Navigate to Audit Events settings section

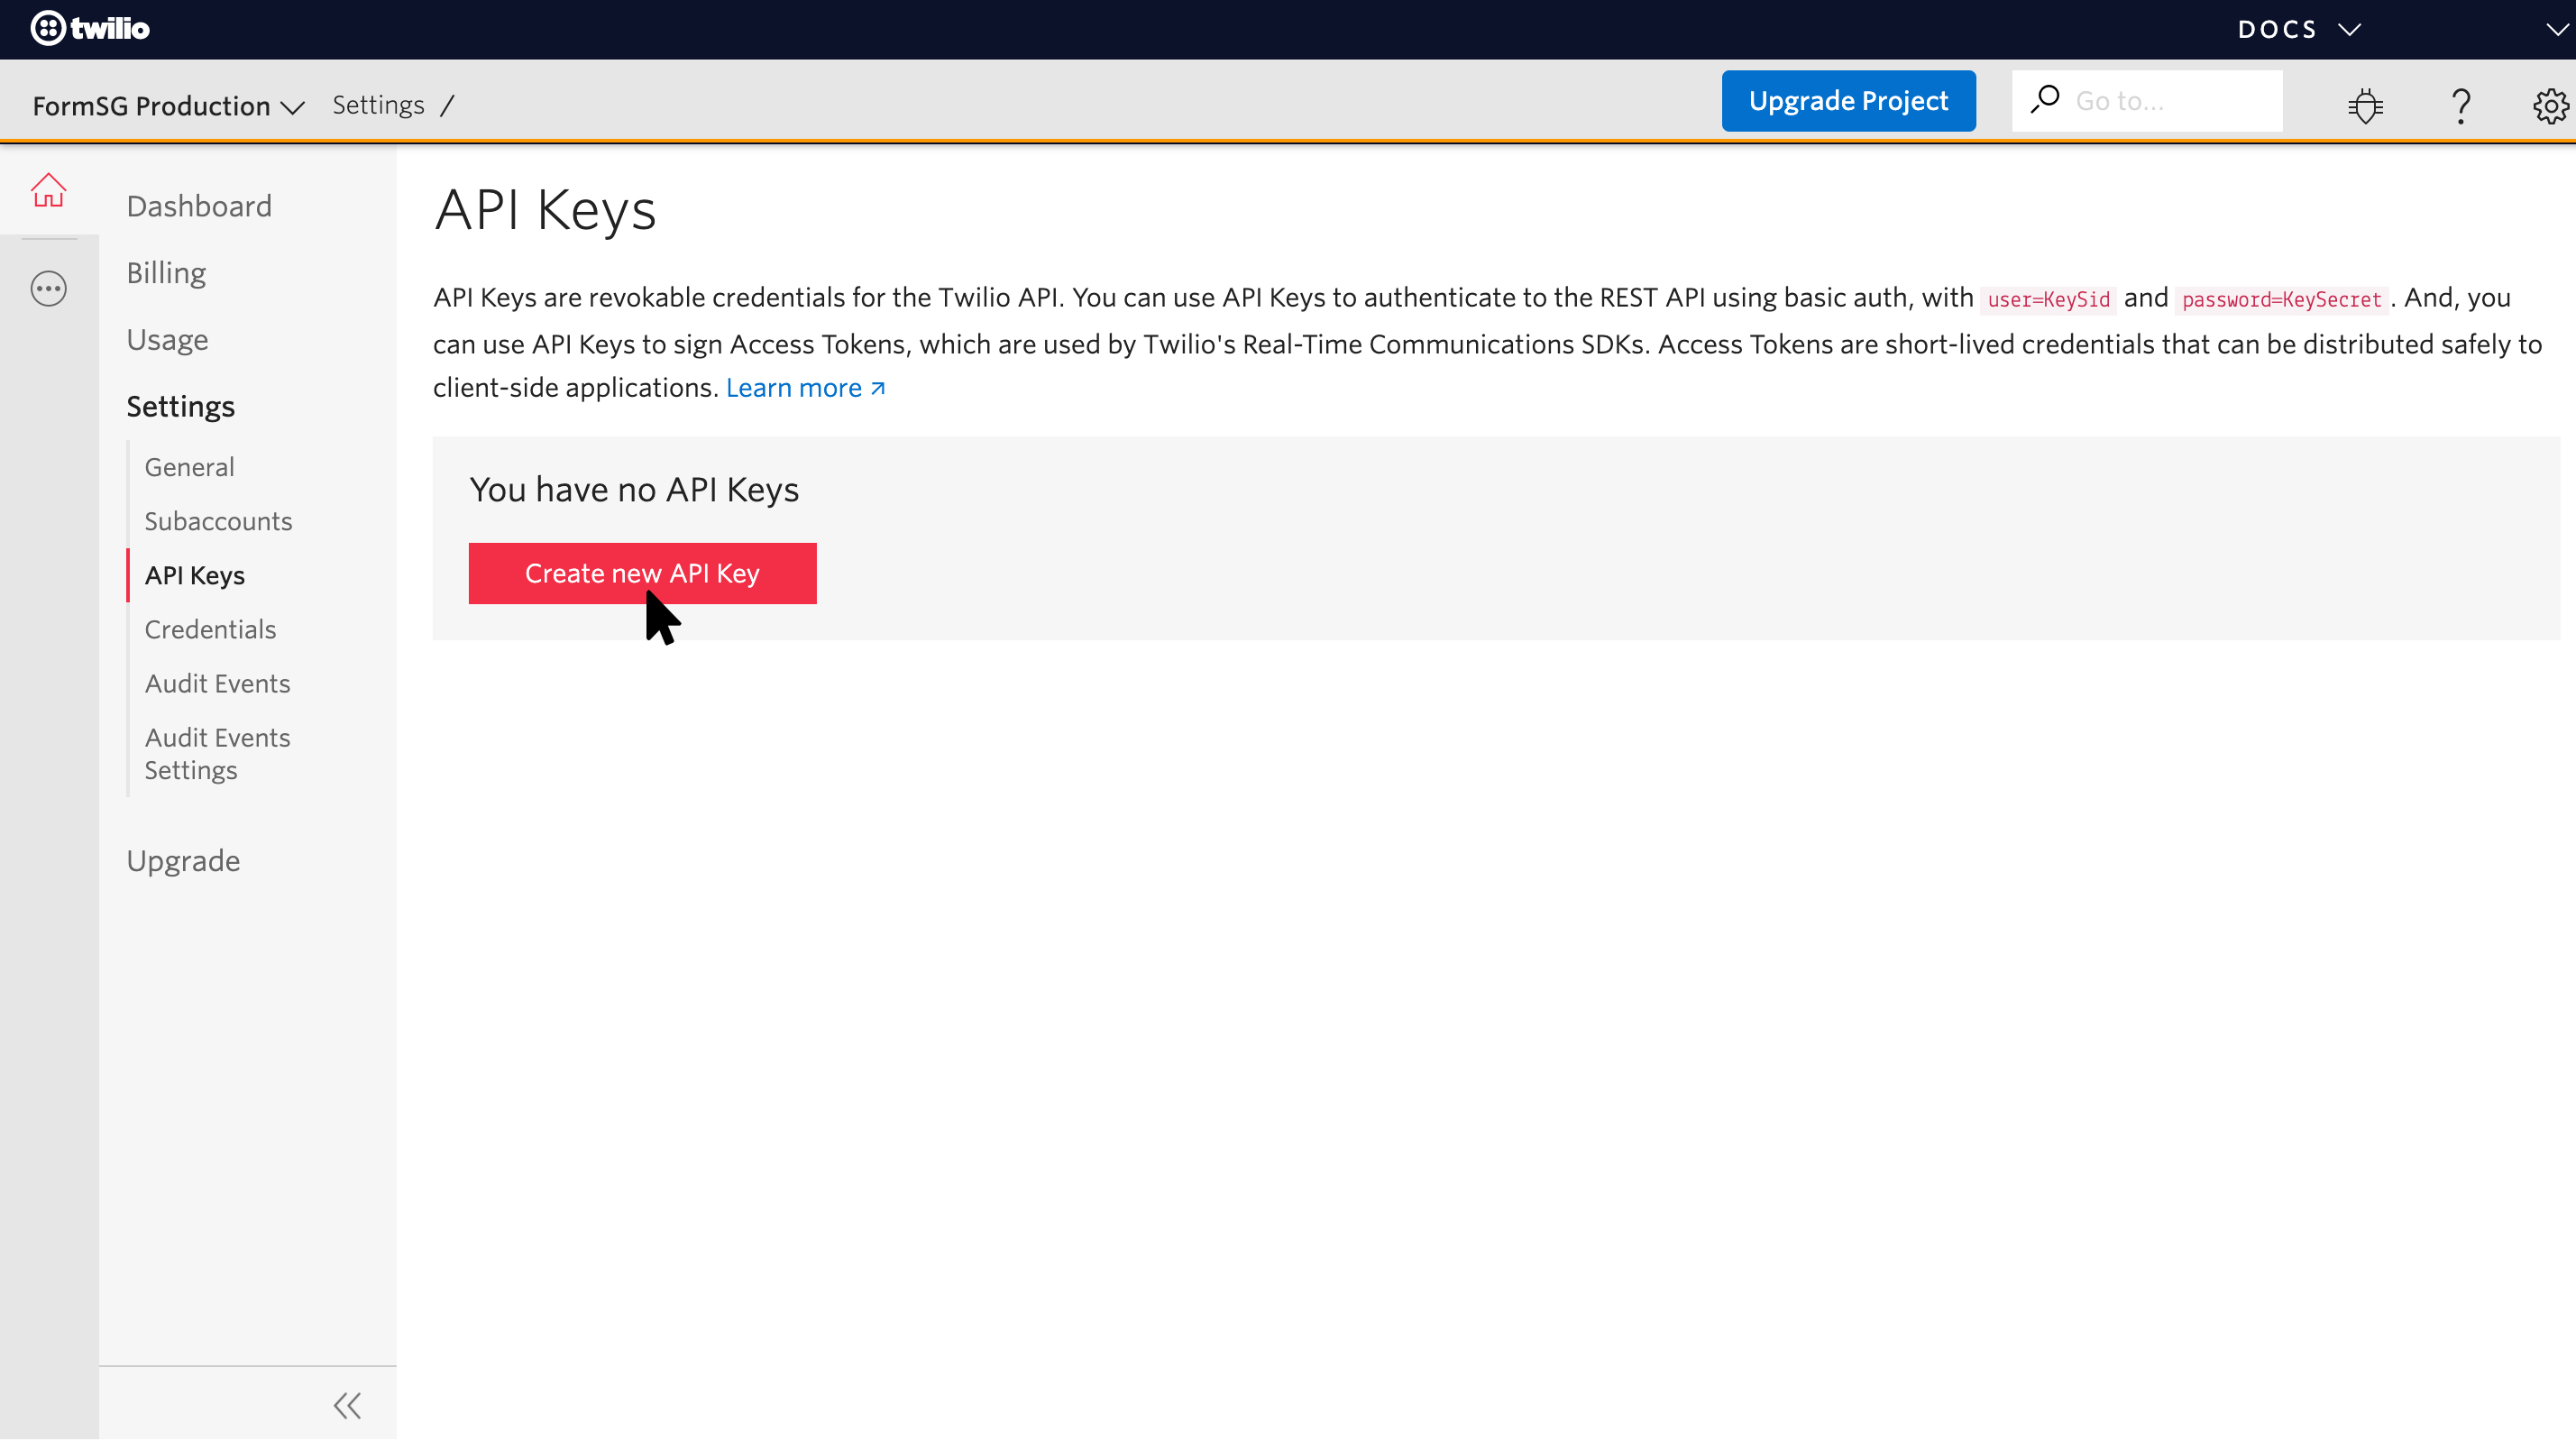[x=217, y=754]
